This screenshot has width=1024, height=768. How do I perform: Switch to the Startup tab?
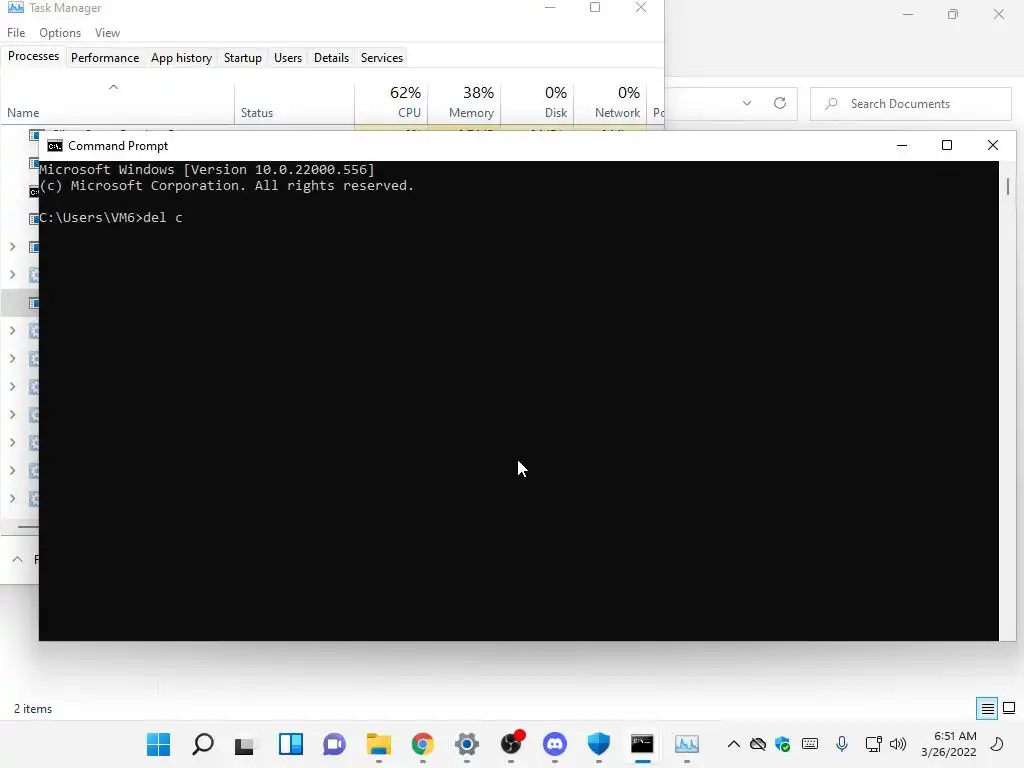243,57
